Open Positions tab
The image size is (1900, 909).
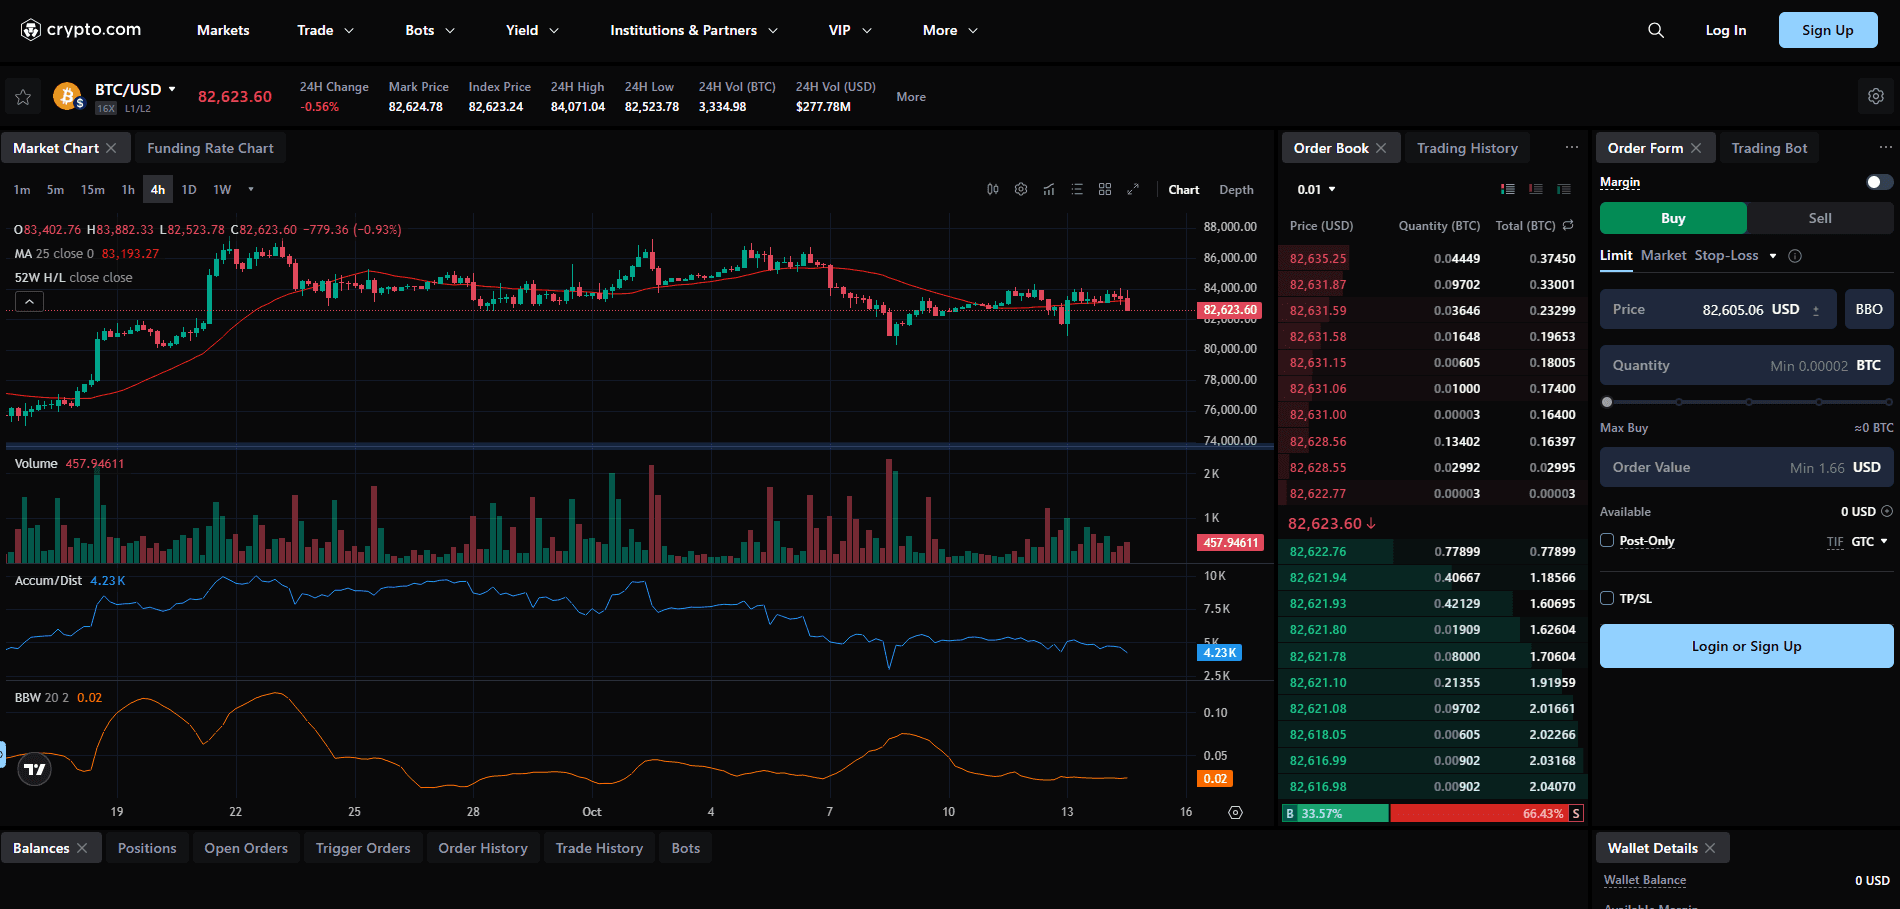click(x=147, y=848)
